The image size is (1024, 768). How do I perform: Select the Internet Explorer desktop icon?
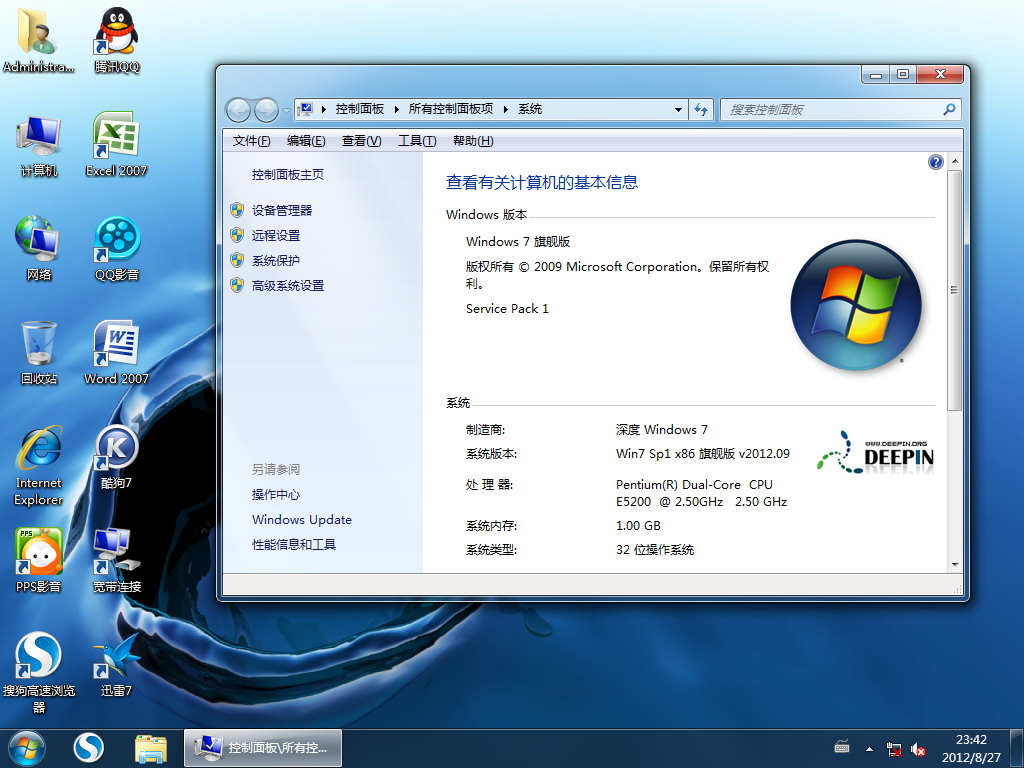pos(39,466)
